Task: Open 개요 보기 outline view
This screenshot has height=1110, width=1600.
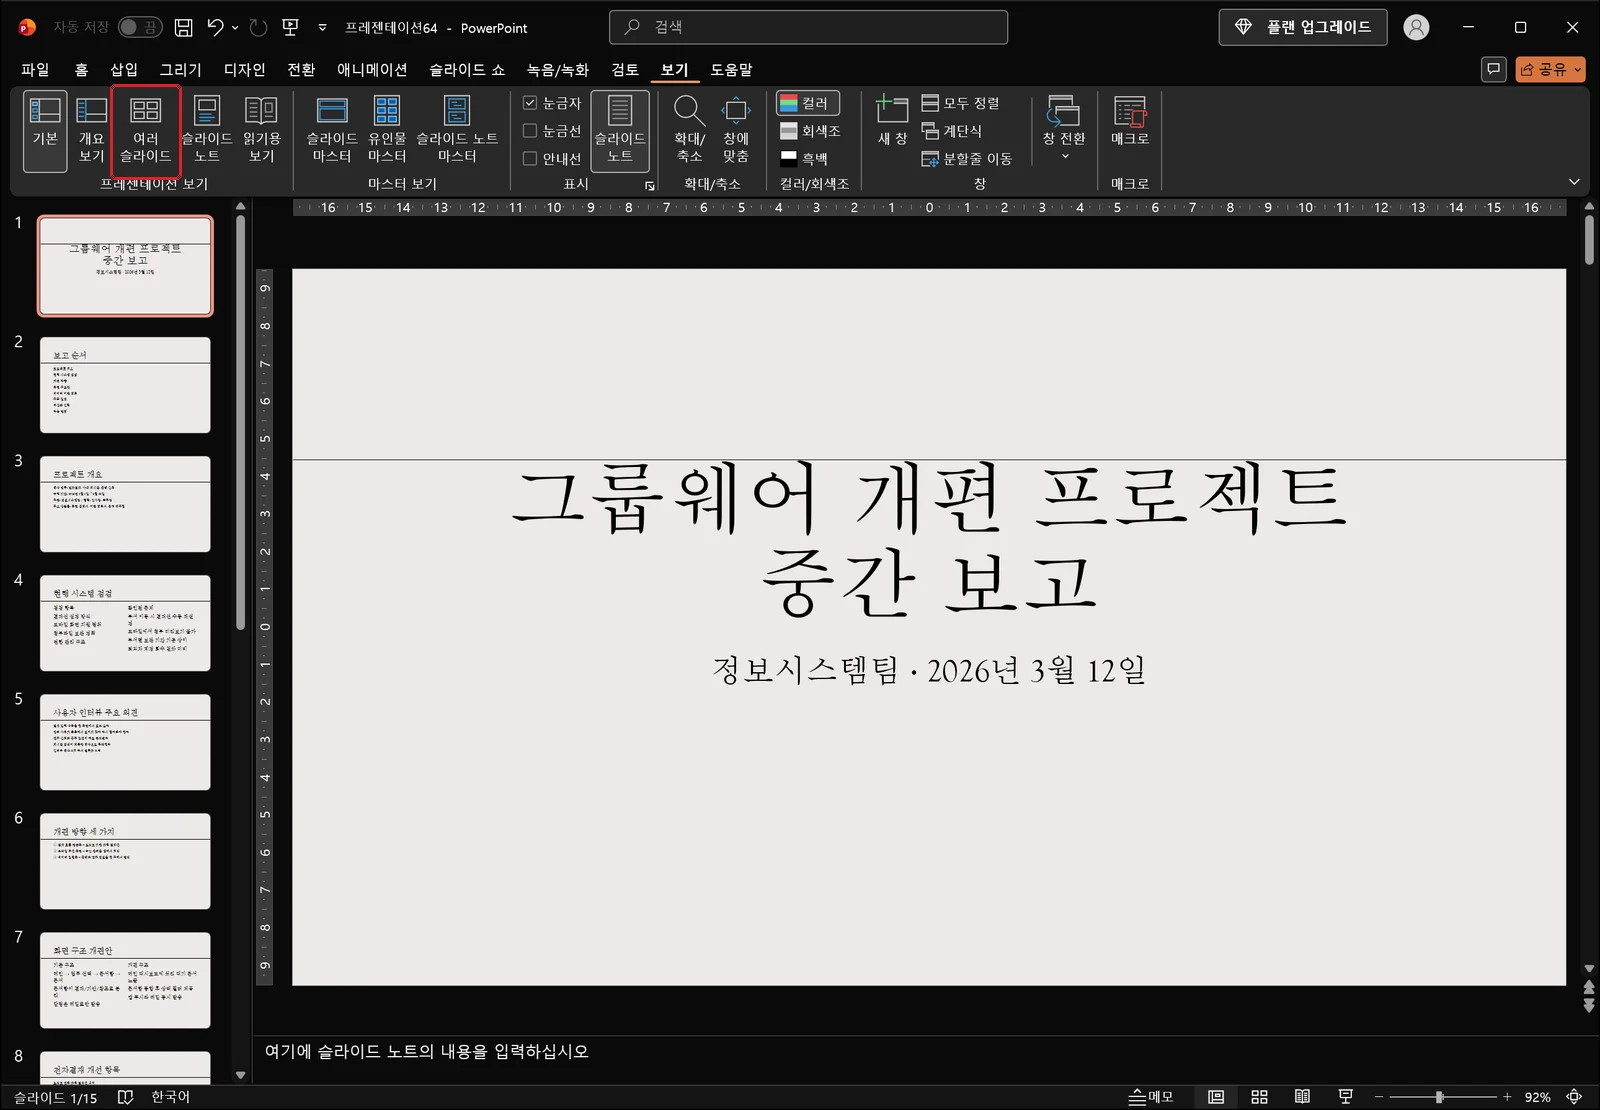Action: pos(91,130)
